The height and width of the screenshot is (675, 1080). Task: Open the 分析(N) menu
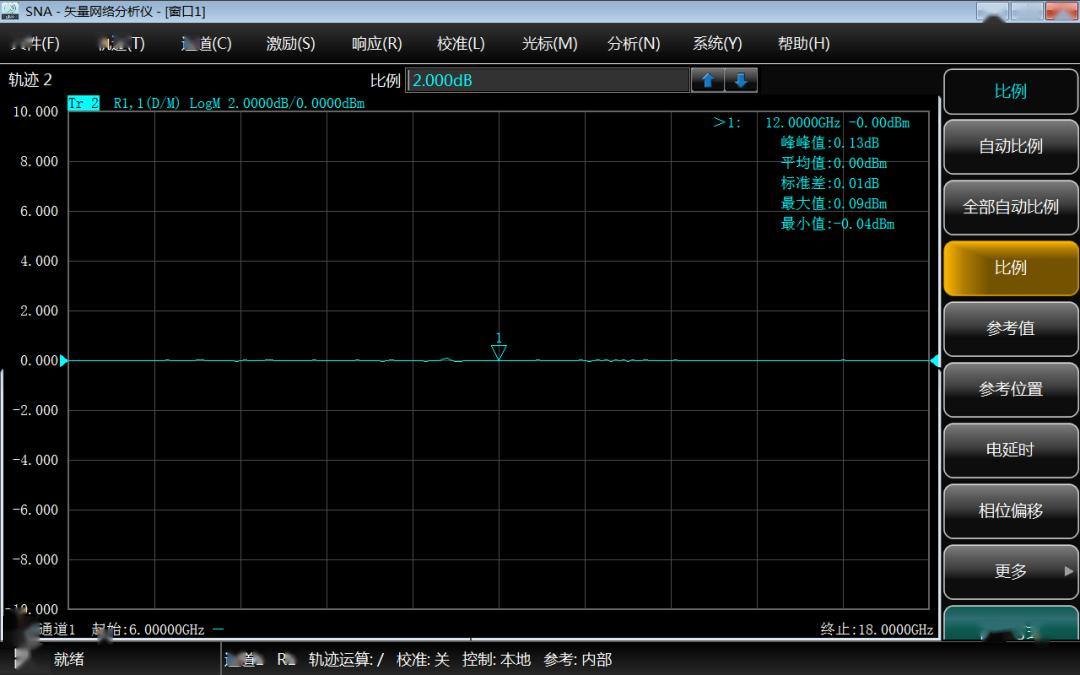633,44
